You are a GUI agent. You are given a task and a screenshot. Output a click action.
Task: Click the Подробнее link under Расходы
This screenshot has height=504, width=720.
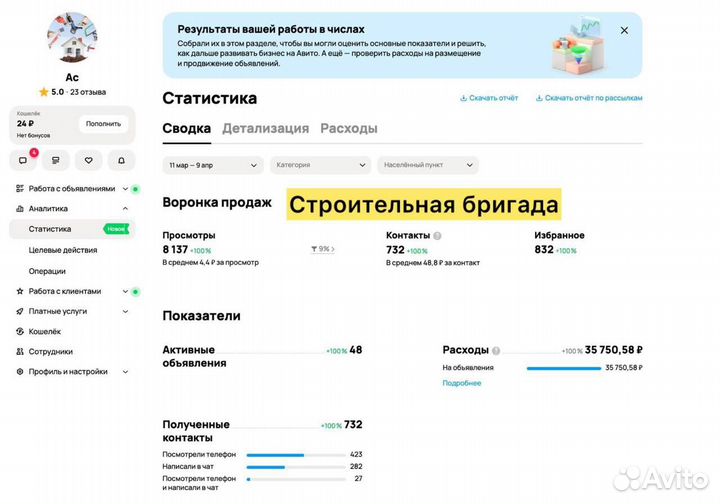click(462, 383)
